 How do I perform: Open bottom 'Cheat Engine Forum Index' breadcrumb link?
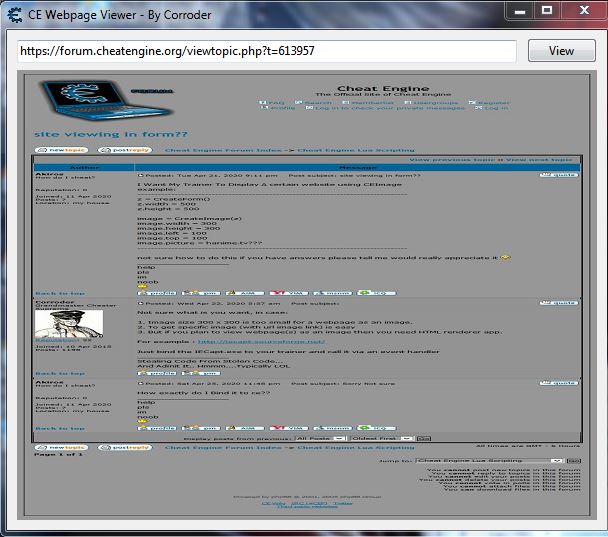[223, 447]
